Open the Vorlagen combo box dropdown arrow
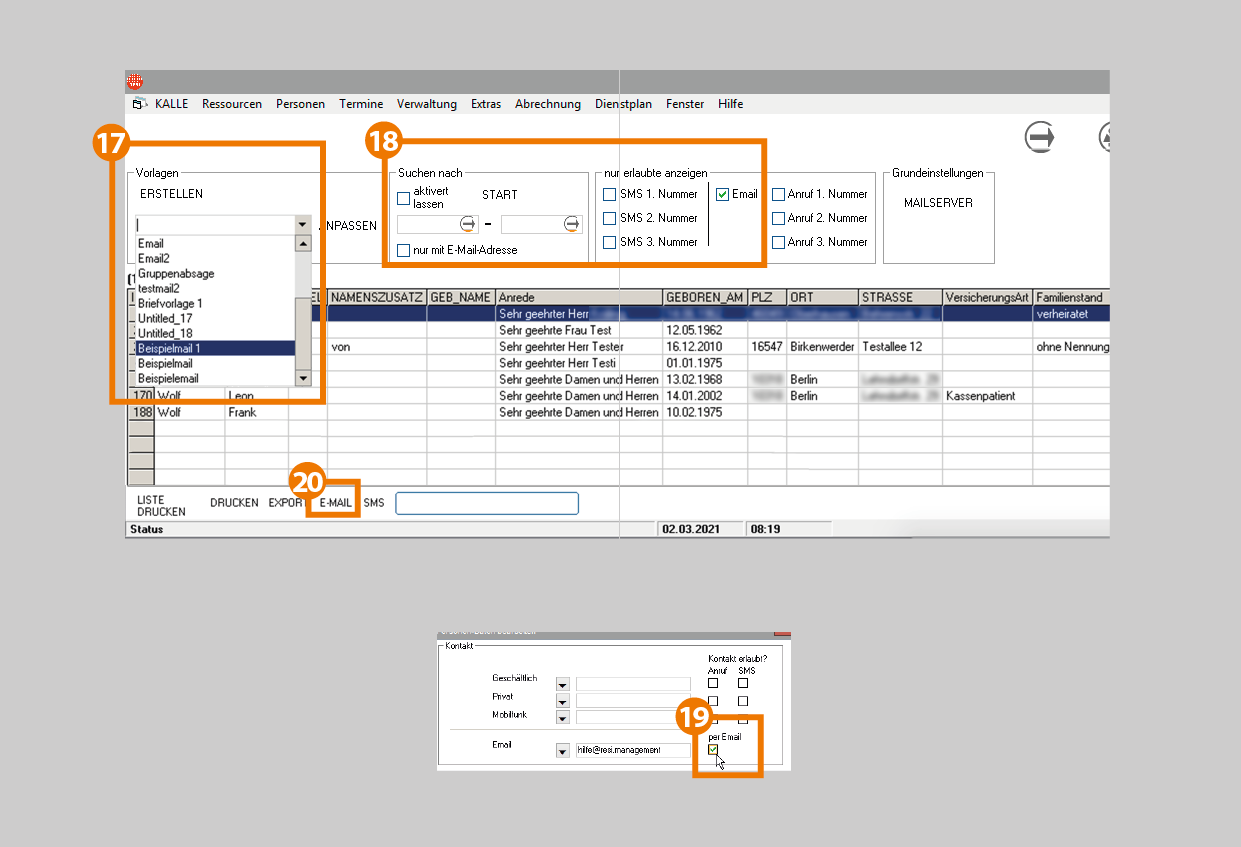Image resolution: width=1241 pixels, height=847 pixels. [303, 225]
